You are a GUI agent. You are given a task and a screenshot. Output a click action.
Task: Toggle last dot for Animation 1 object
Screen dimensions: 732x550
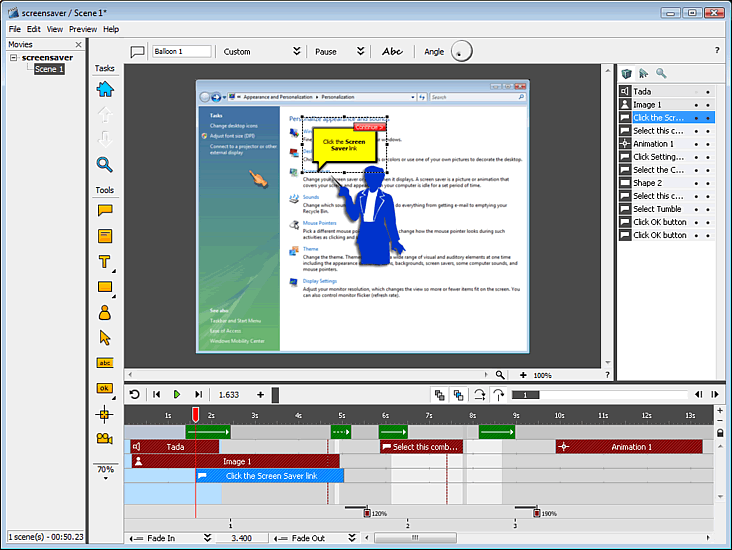(708, 144)
